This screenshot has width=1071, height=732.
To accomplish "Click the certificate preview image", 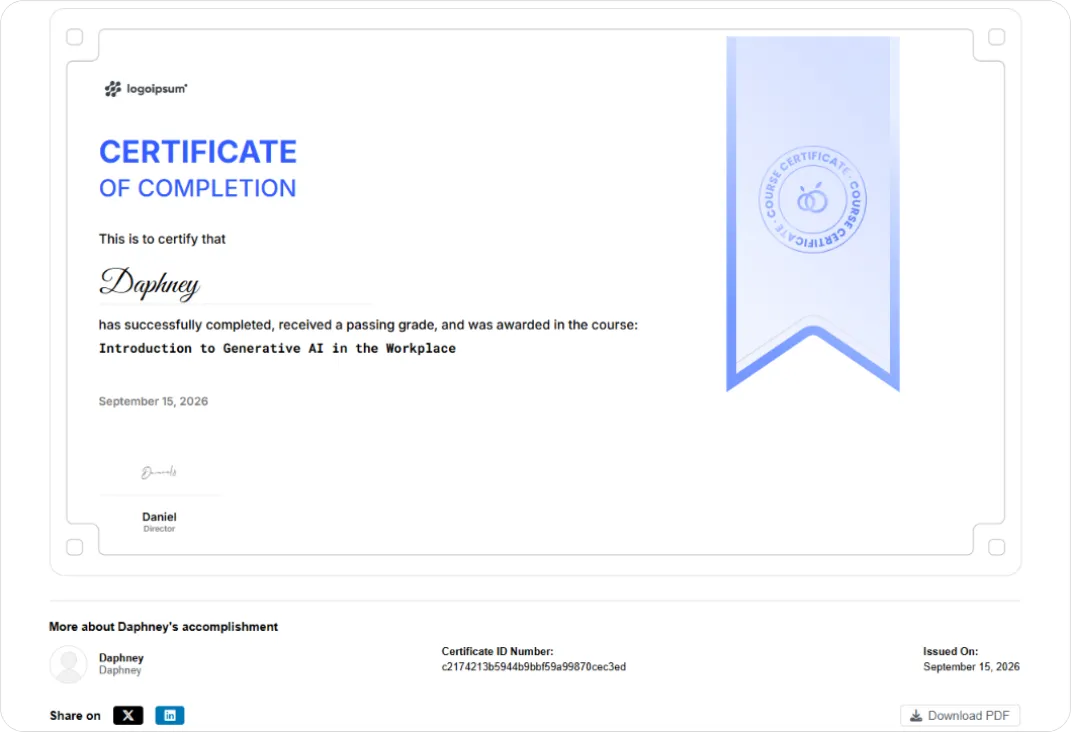I will (536, 292).
